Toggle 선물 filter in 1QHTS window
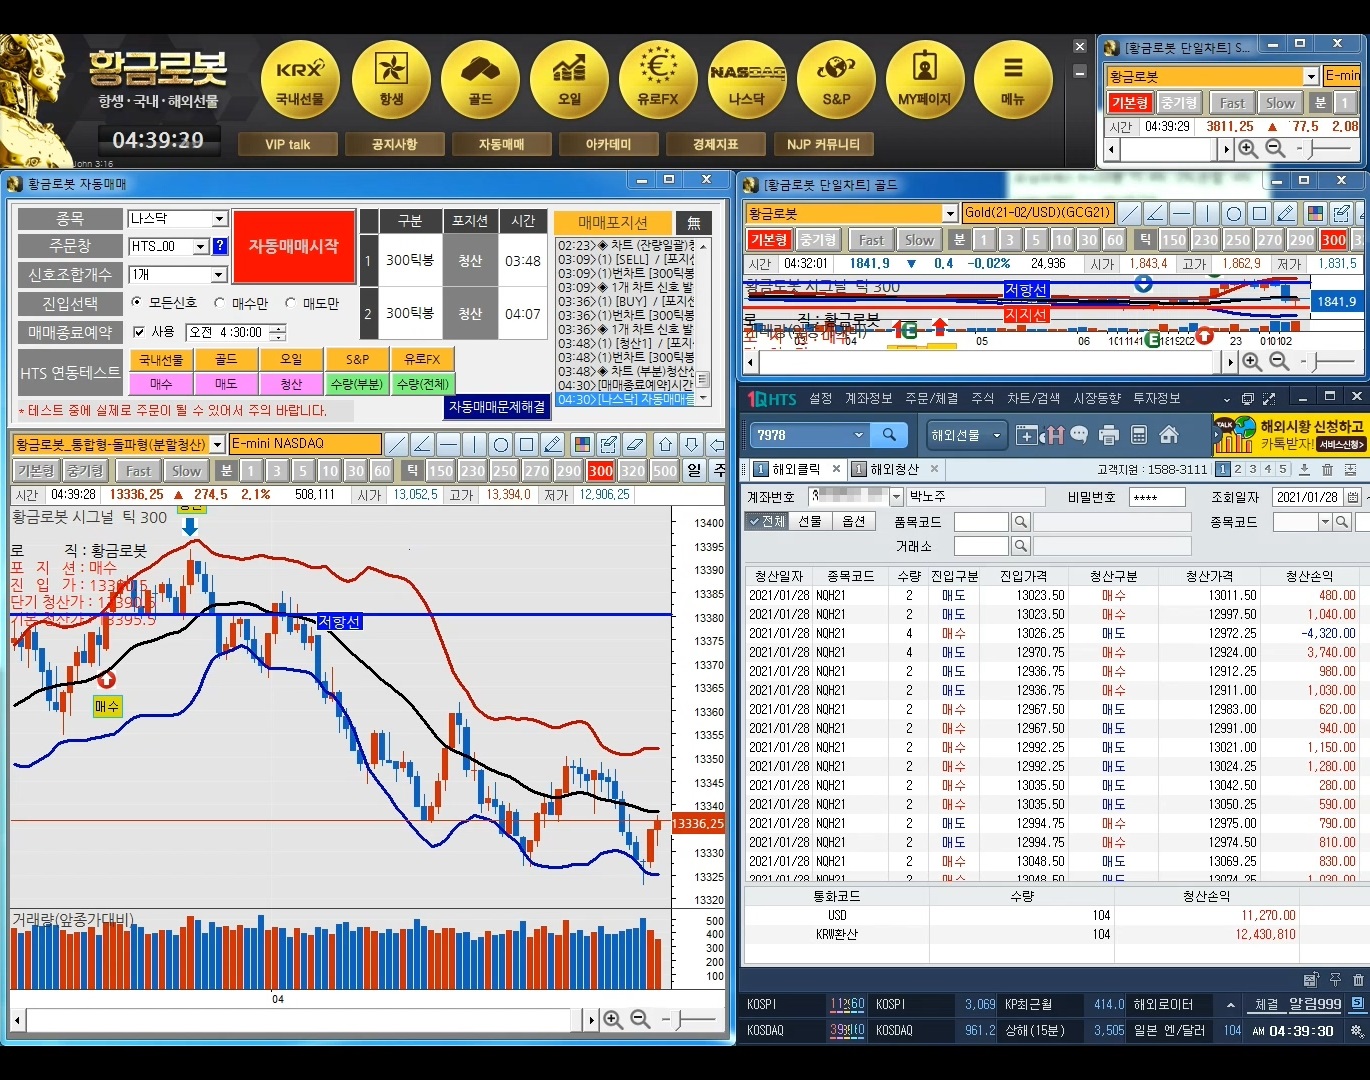1370x1080 pixels. pos(809,521)
